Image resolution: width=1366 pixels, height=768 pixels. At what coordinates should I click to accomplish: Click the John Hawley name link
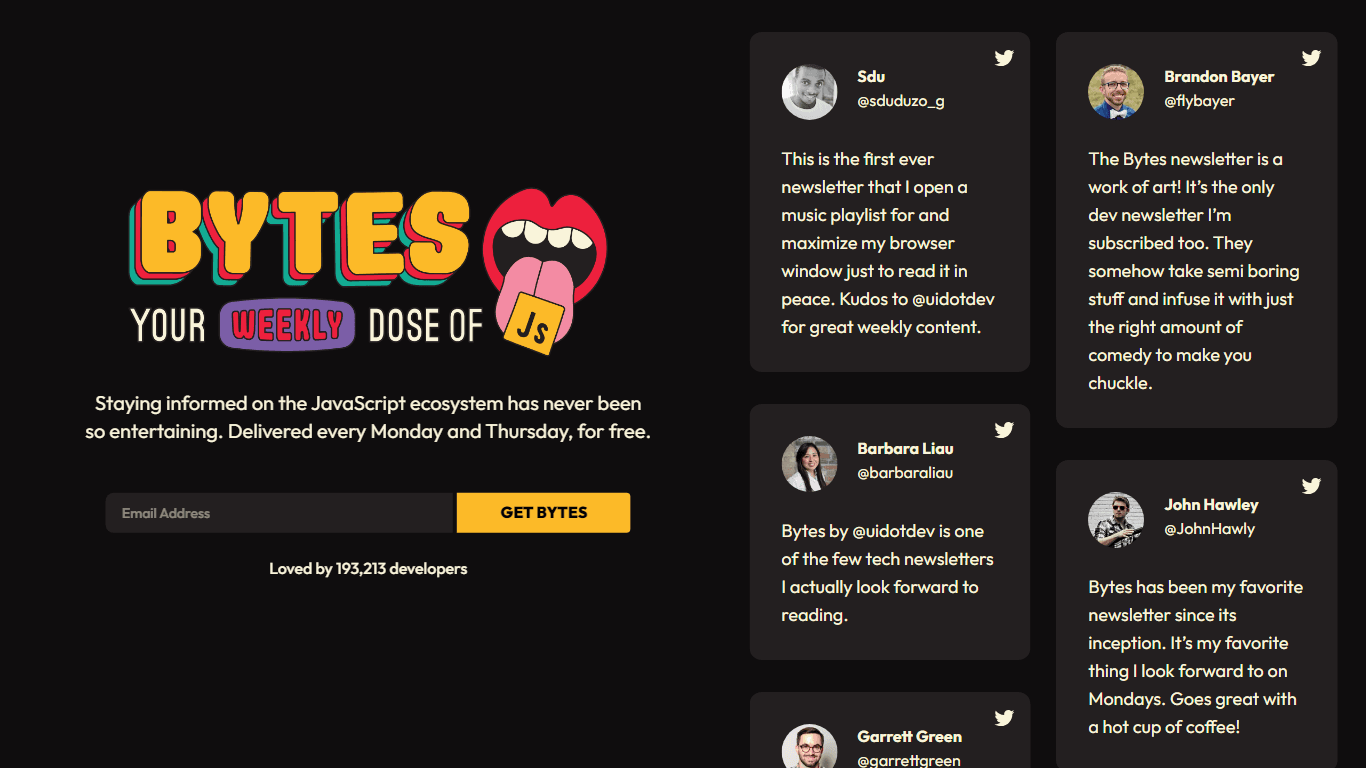(1211, 505)
